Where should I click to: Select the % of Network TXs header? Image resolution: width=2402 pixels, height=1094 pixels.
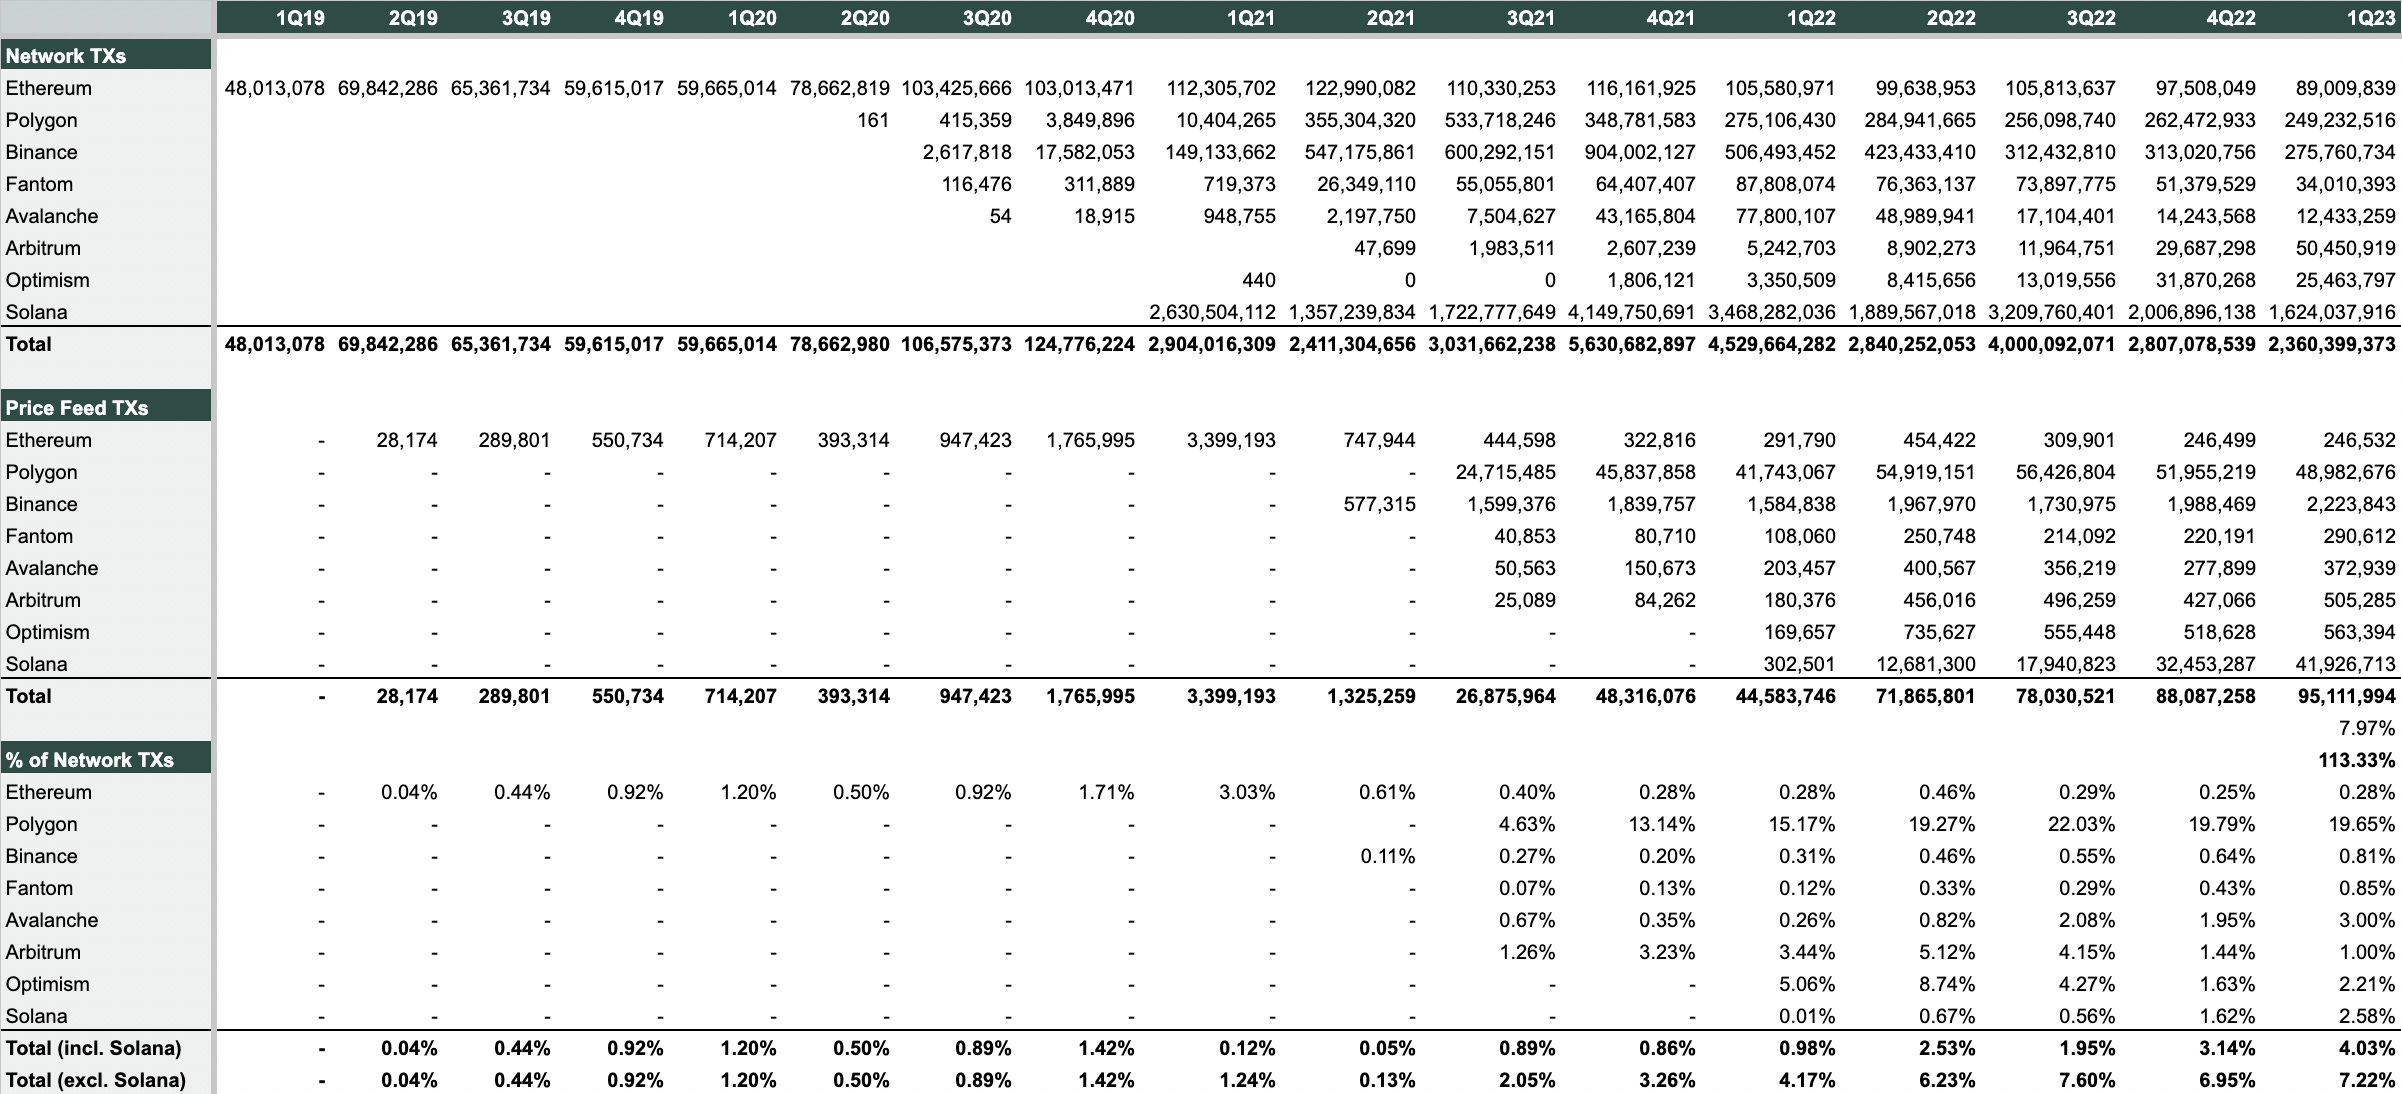pos(106,759)
